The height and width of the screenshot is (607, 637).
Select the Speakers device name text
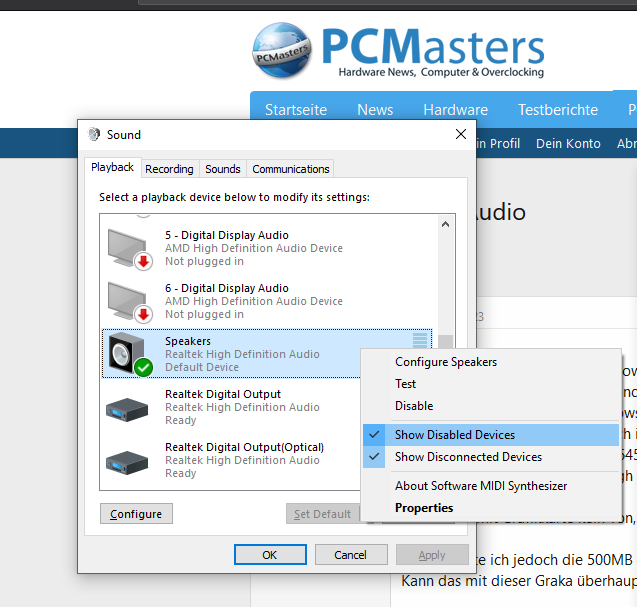coord(188,341)
